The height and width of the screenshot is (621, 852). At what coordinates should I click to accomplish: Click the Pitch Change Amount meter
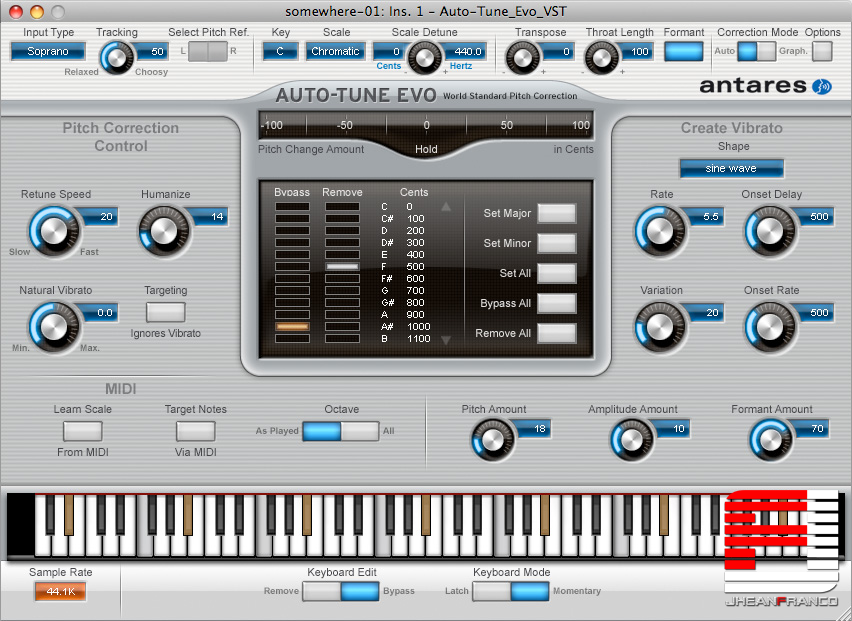[426, 126]
